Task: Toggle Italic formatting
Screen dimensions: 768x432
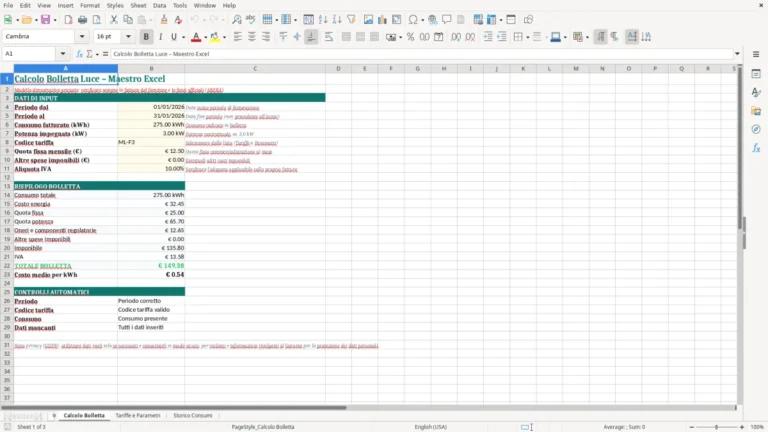Action: coord(160,37)
